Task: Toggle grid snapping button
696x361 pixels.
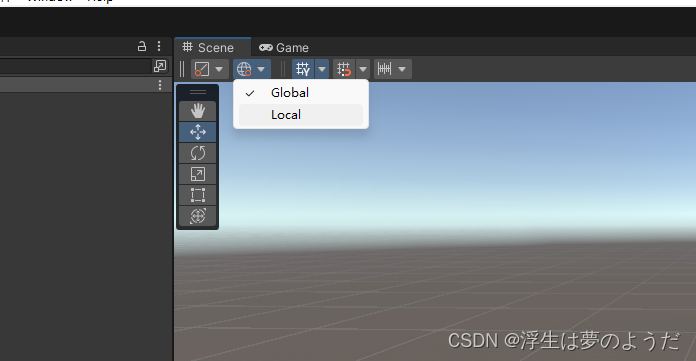Action: click(x=344, y=69)
